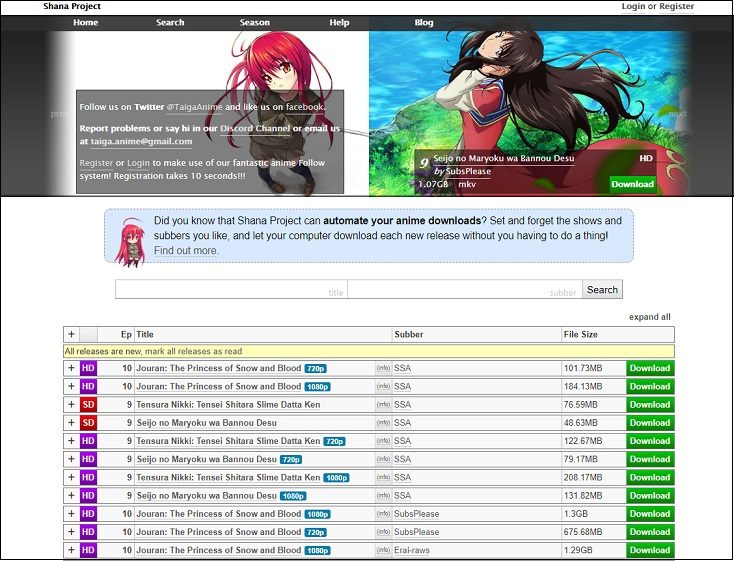
Task: Open info for Tensura Nikki 208.17MB release
Action: coord(383,477)
